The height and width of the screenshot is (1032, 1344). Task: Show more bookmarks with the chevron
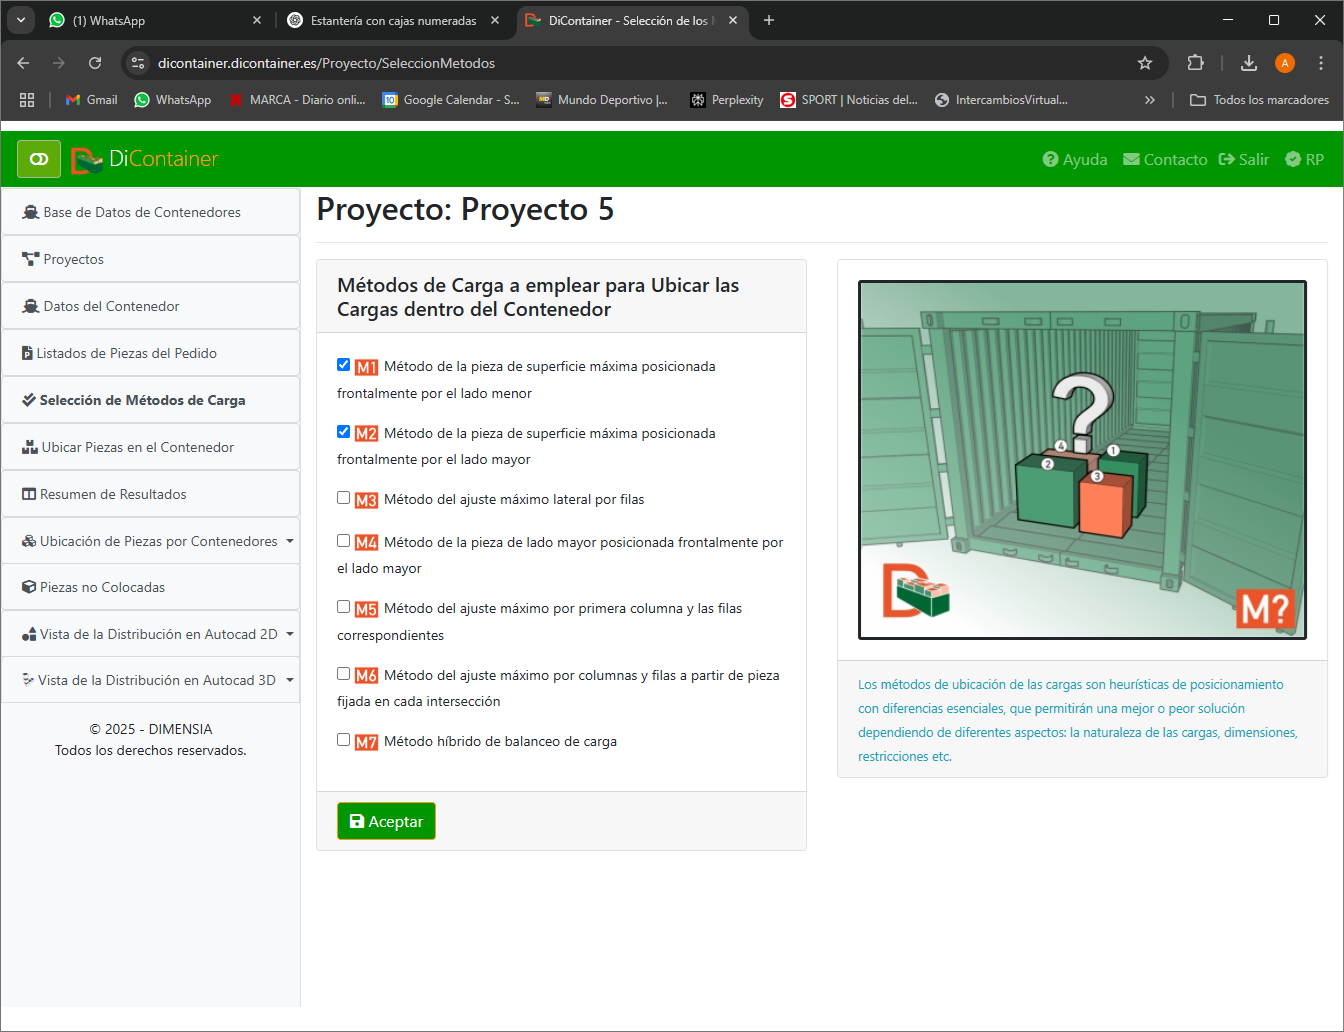click(1150, 100)
